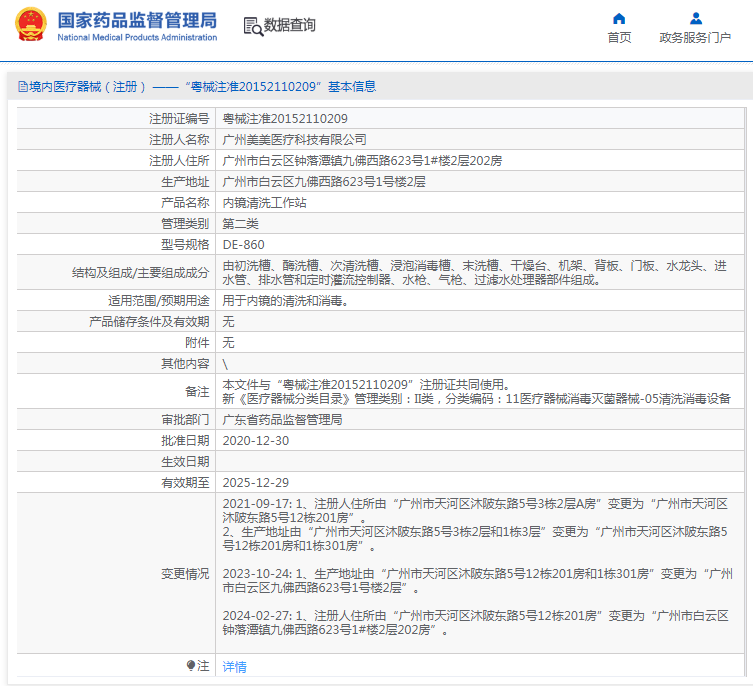Screen dimensions: 753x686
Task: Go to 首页 label
Action: tap(619, 37)
